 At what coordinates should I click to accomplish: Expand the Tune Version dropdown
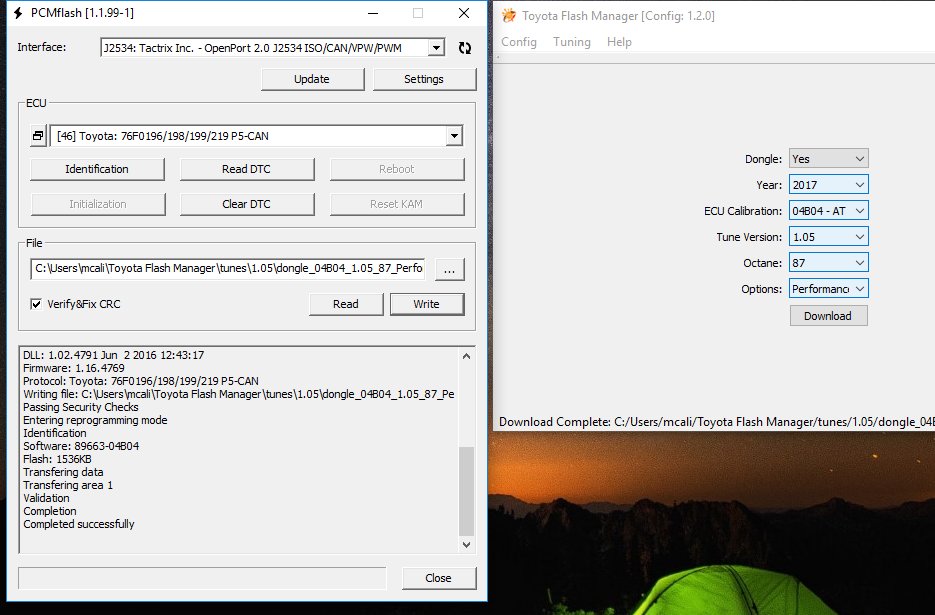tap(828, 237)
